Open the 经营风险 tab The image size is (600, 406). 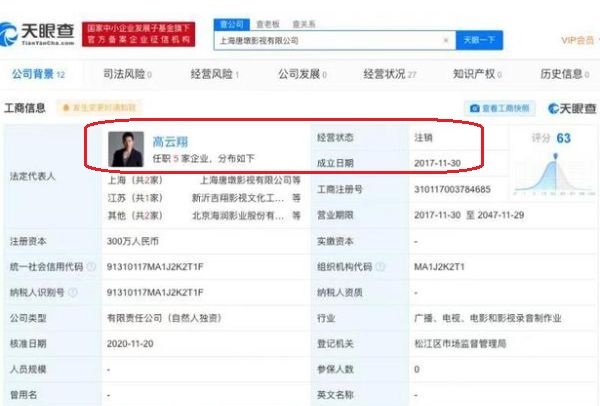tap(215, 74)
